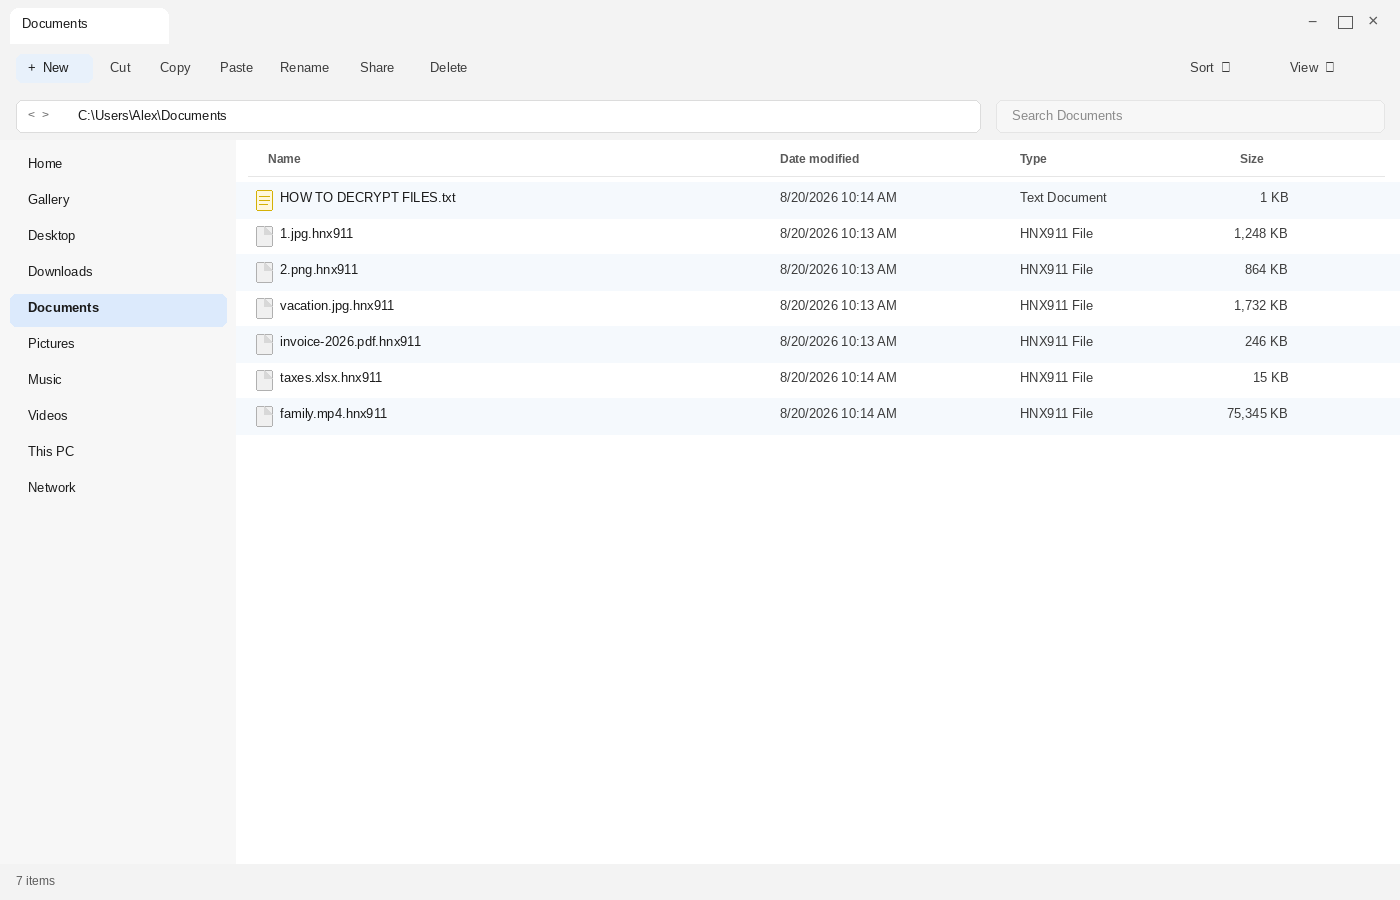Click Paste in the toolbar
Screen dimensions: 1400x900
tap(236, 68)
